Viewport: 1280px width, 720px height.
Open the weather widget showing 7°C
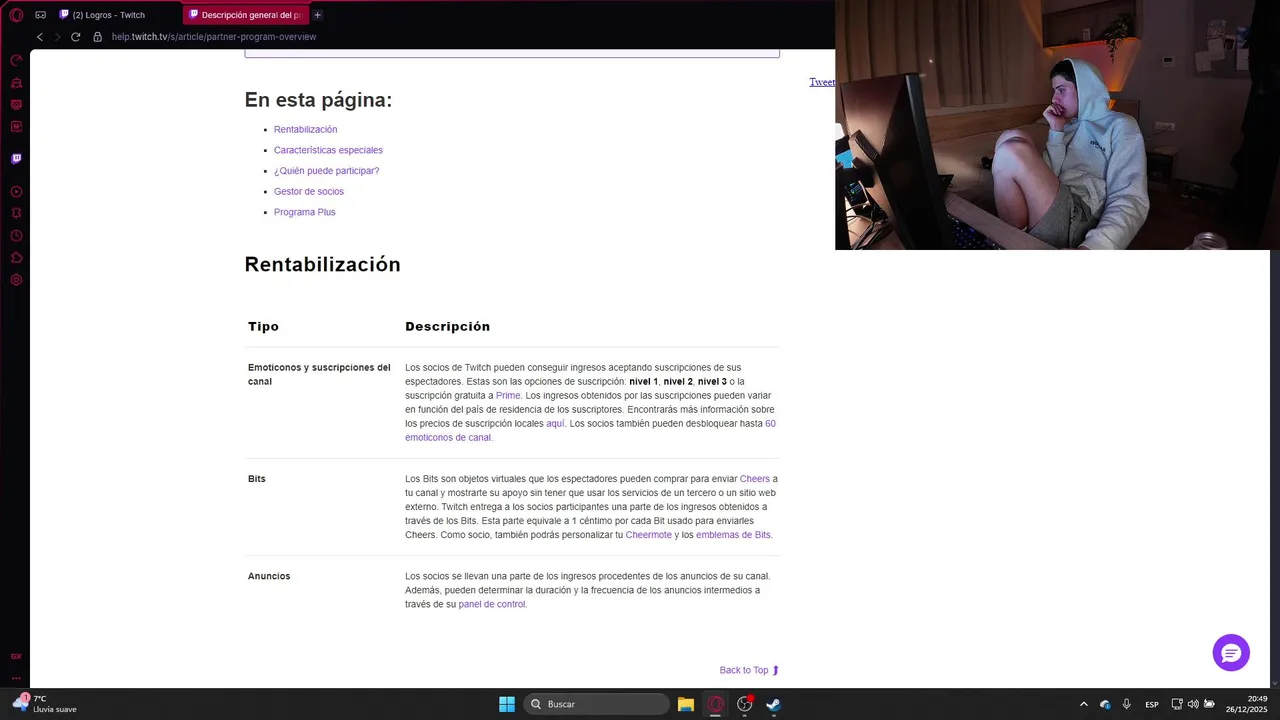pos(46,704)
